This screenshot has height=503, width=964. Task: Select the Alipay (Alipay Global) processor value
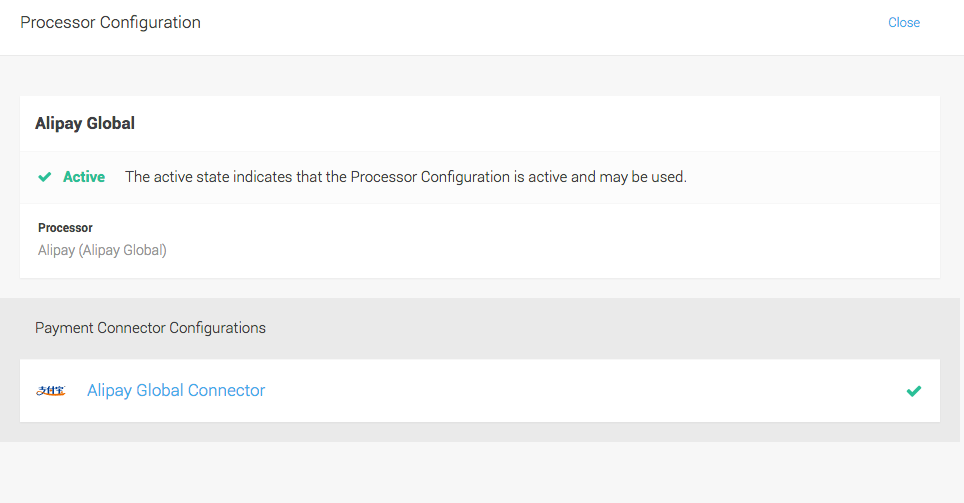click(102, 250)
